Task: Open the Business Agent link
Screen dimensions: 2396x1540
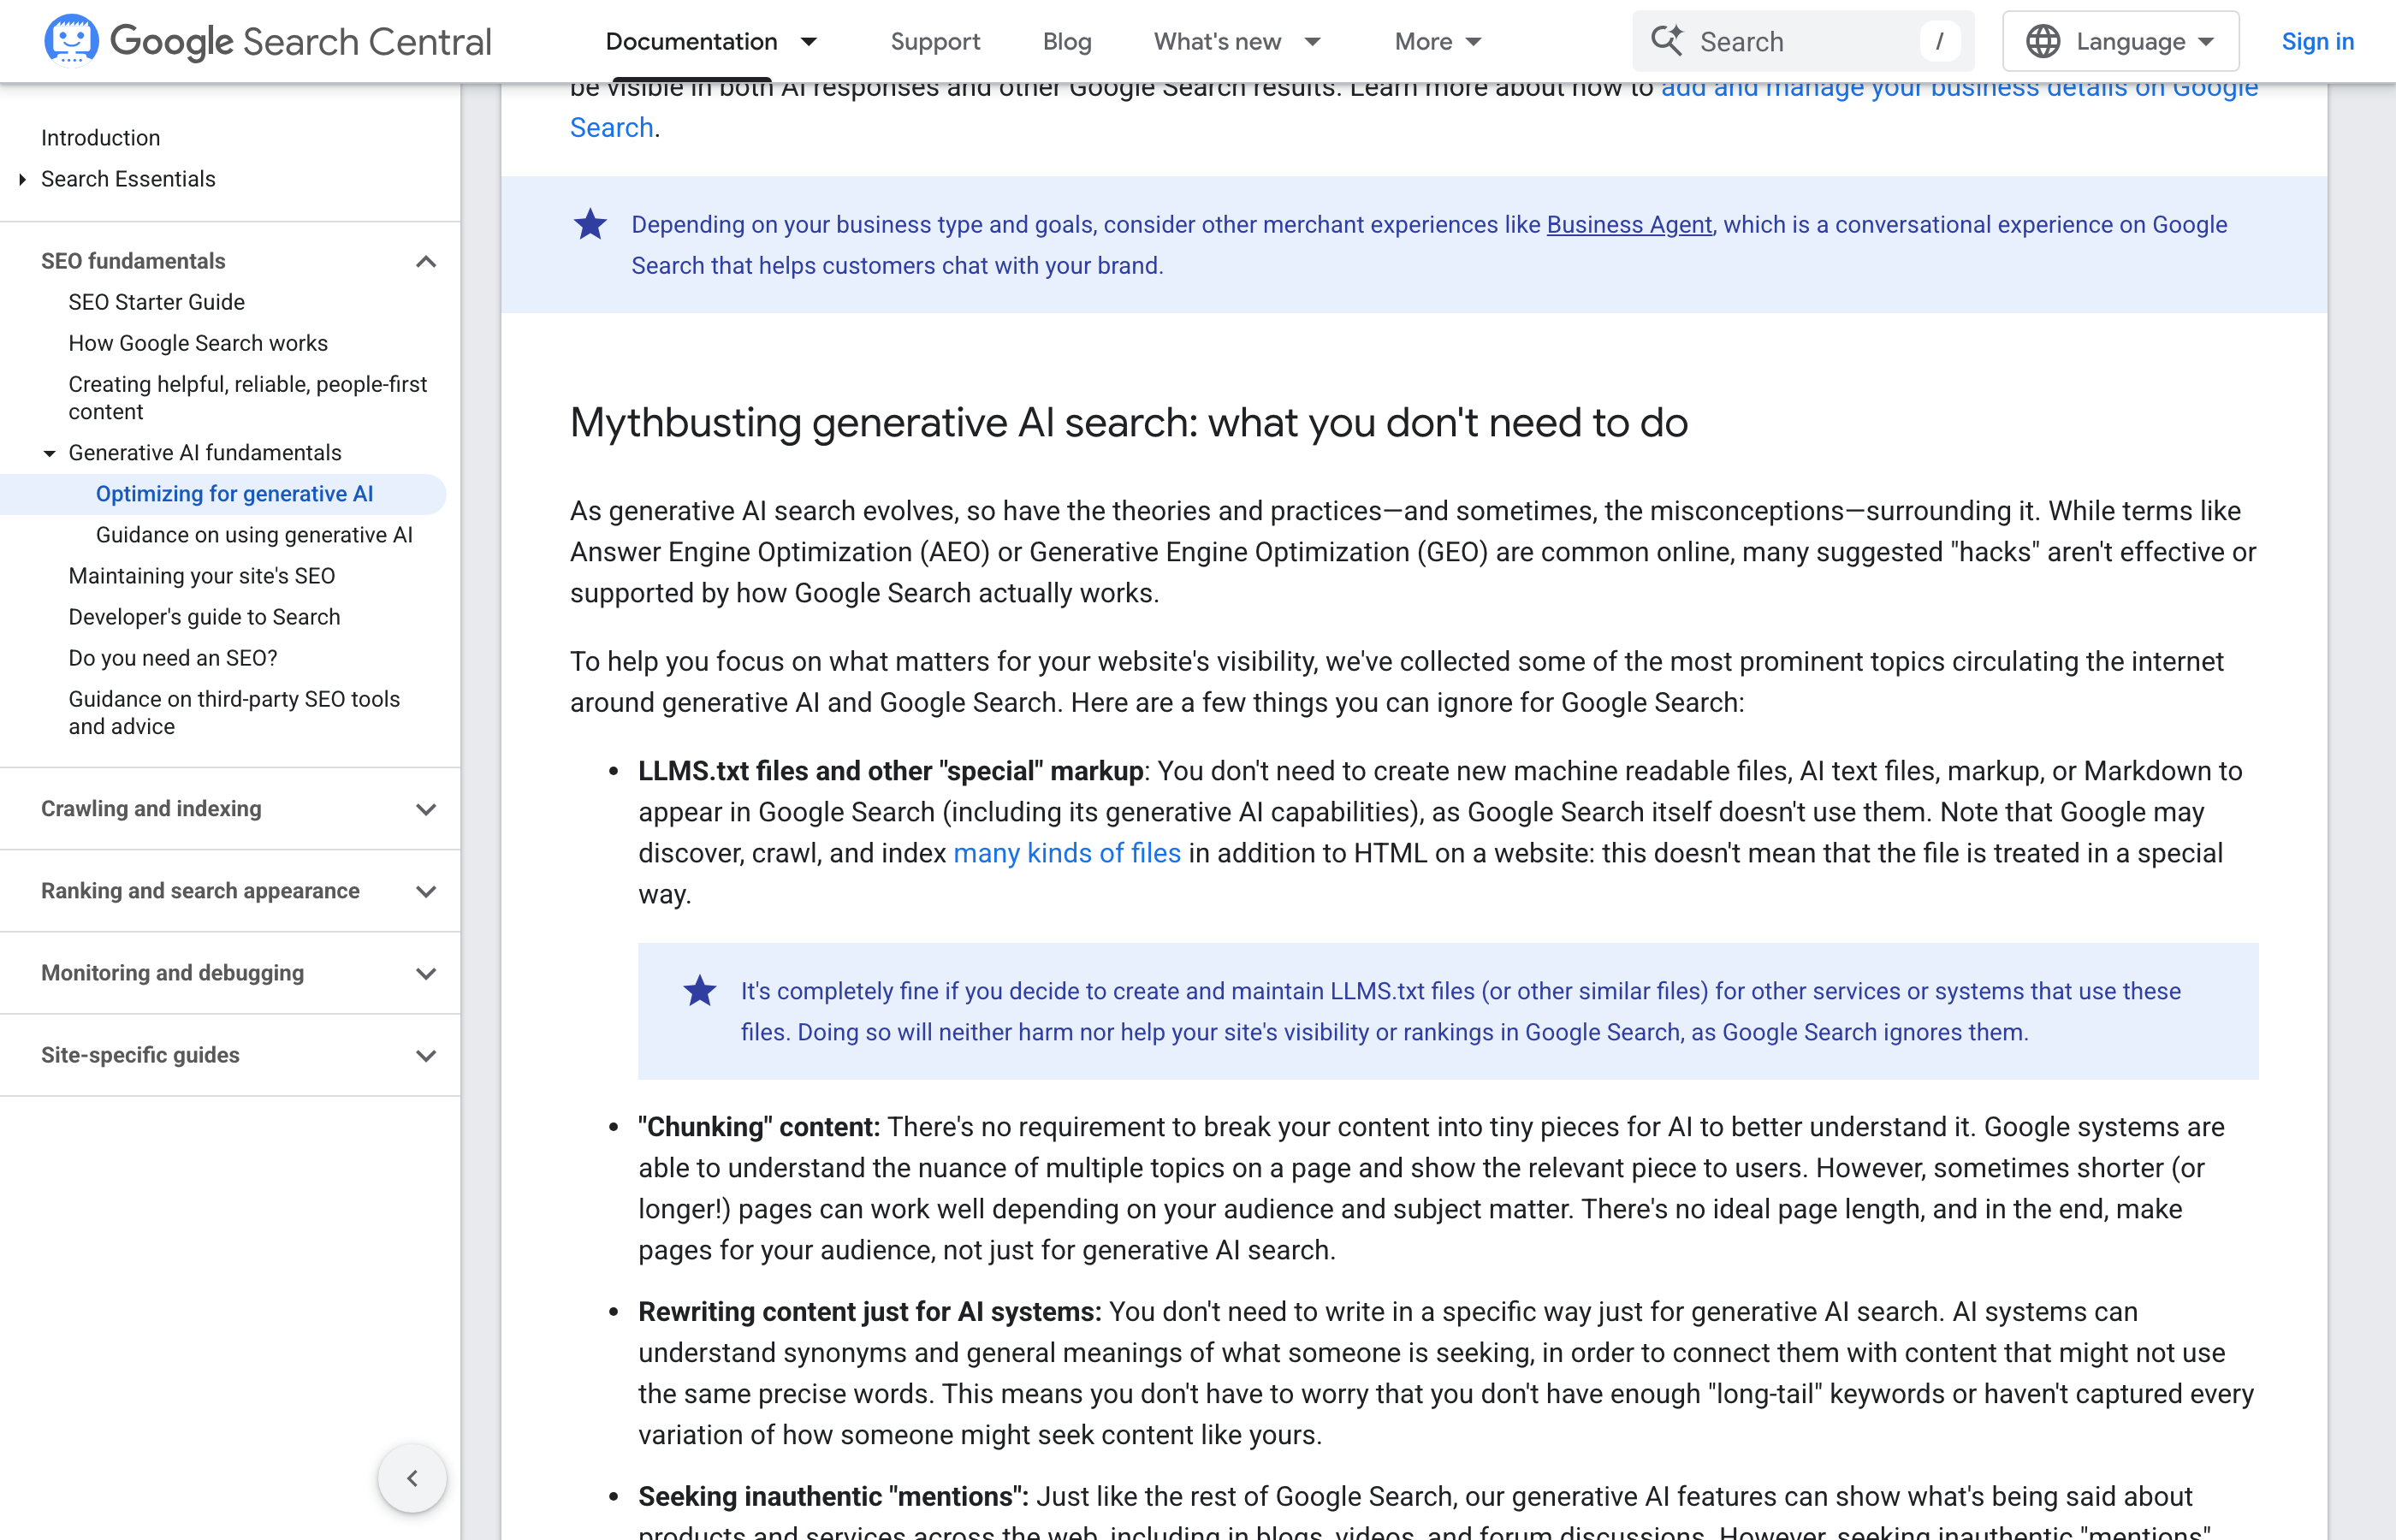Action: point(1629,224)
